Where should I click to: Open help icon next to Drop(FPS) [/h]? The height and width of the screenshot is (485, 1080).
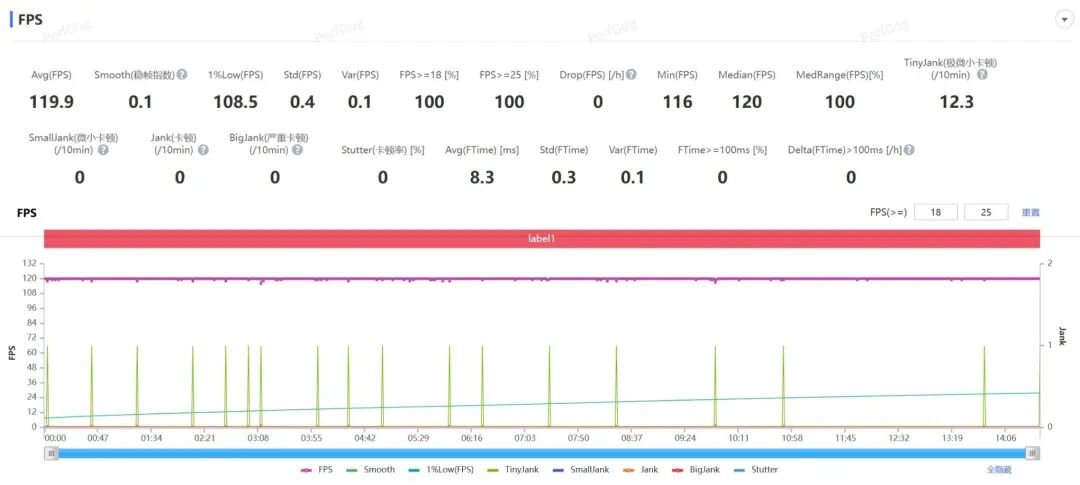[x=631, y=74]
